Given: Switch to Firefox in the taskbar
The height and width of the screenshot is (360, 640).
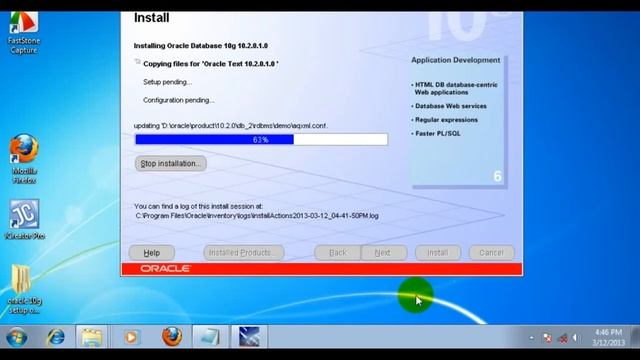Looking at the screenshot, I should coord(172,337).
